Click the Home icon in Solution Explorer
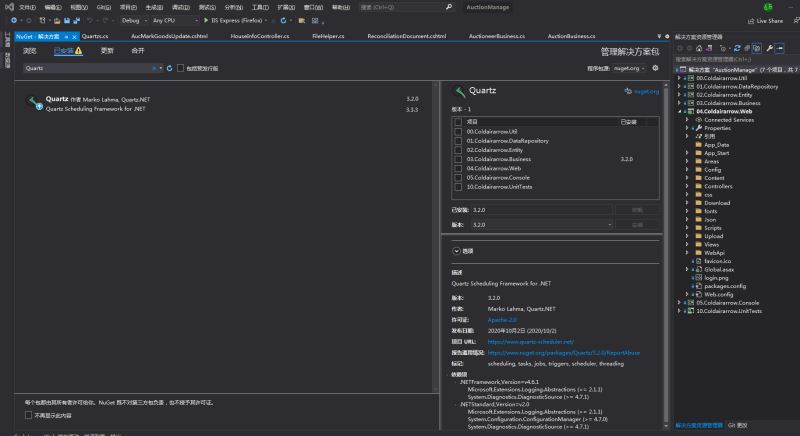Image resolution: width=800 pixels, height=436 pixels. [699, 48]
